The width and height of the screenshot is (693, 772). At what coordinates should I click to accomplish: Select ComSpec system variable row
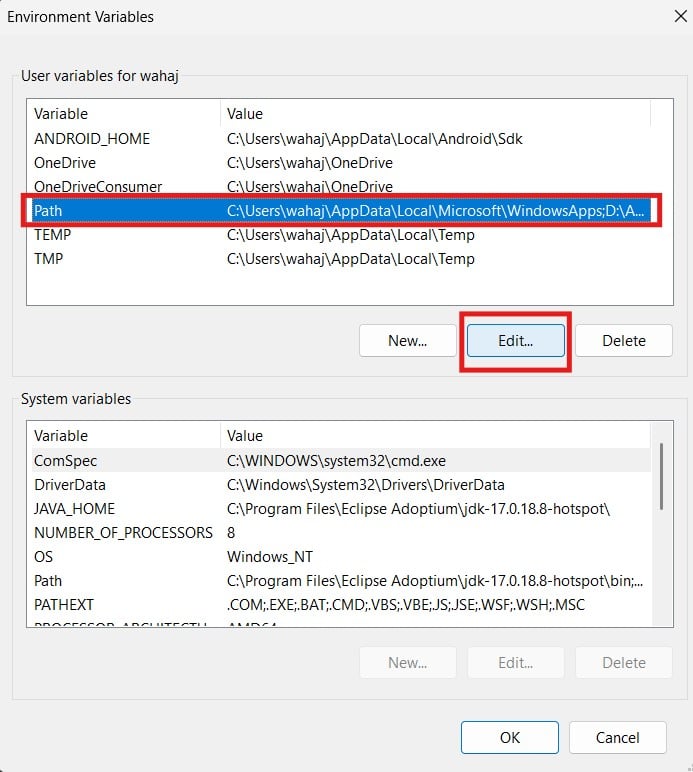[x=66, y=461]
